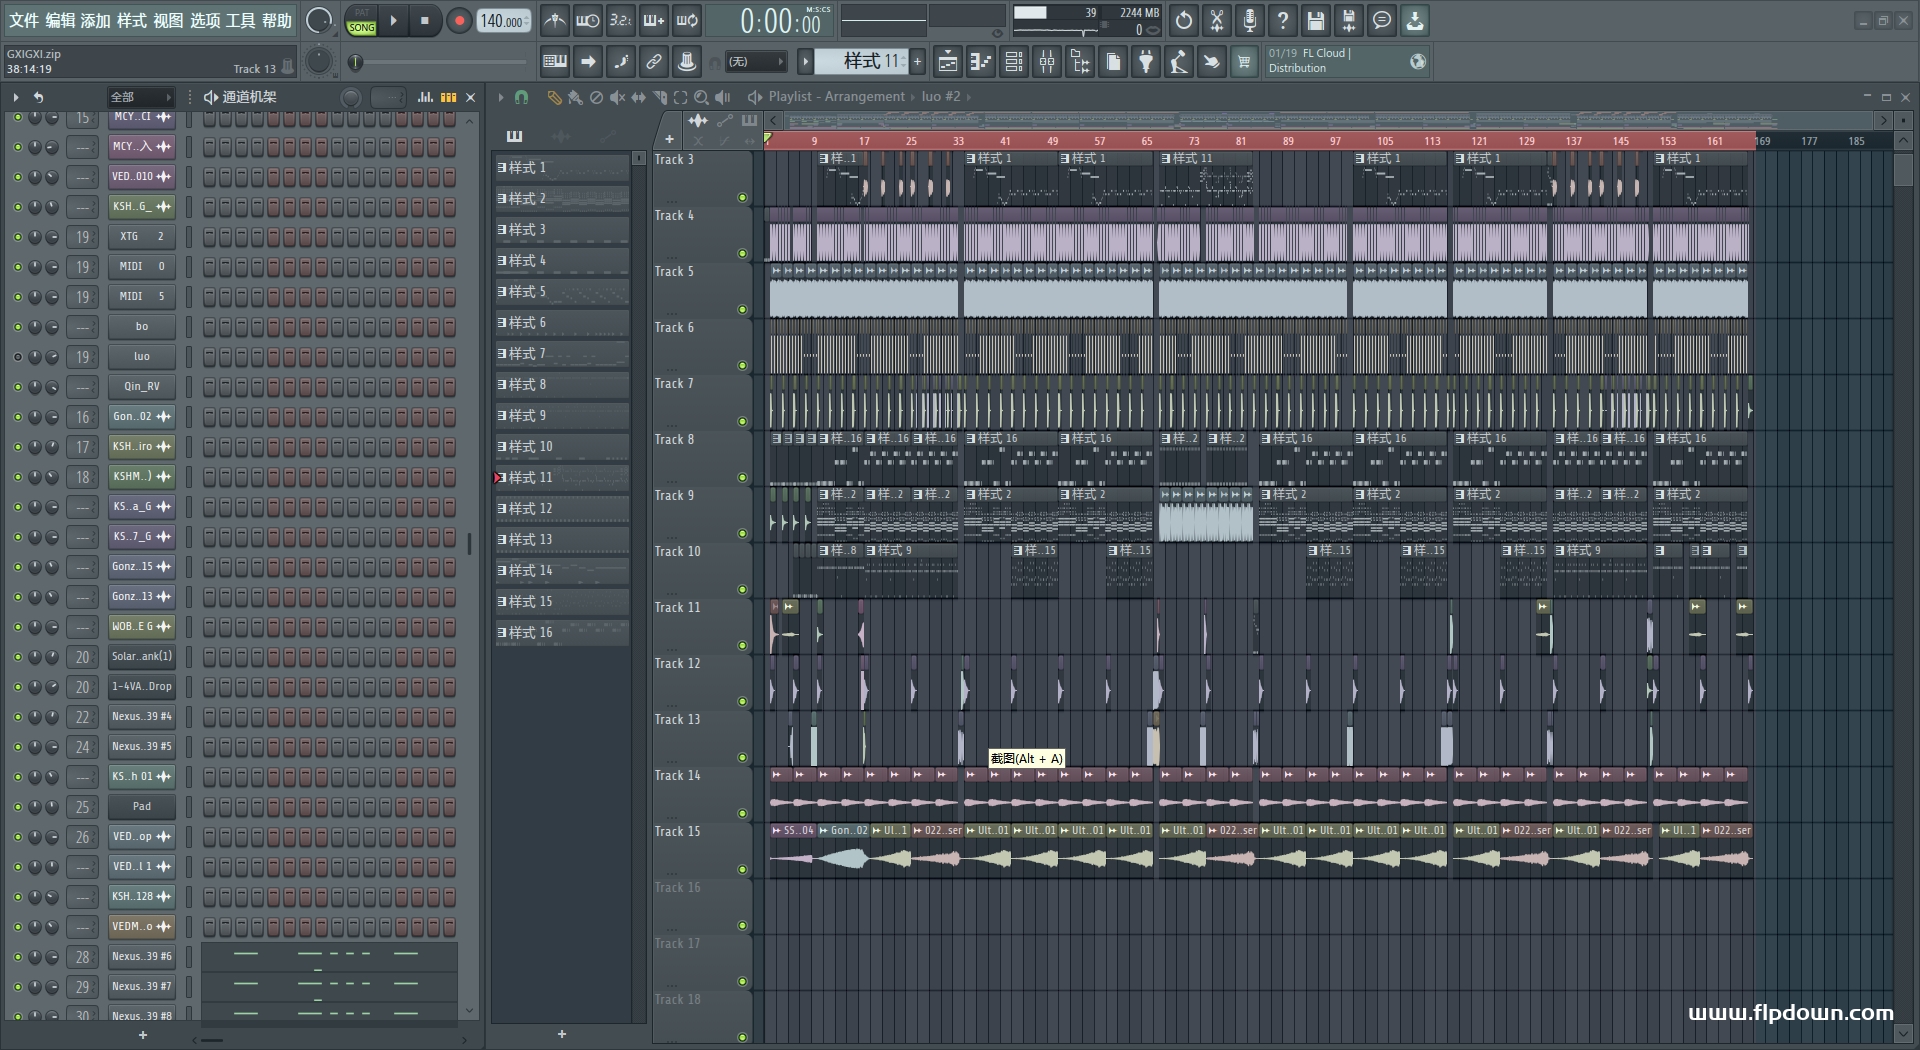Select the Pad channel button
Viewport: 1920px width, 1050px height.
(142, 807)
